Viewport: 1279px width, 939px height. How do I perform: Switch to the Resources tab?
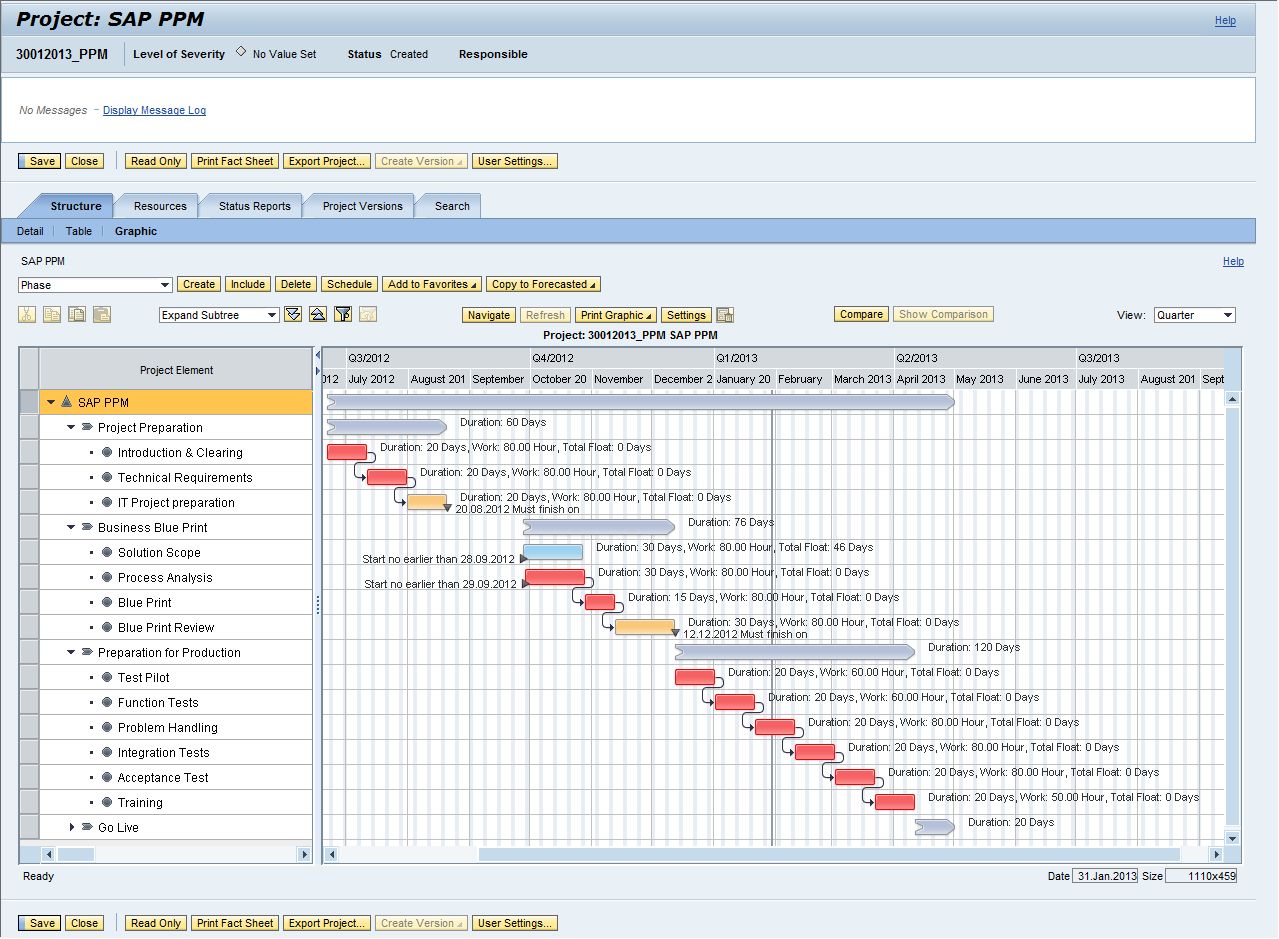(x=160, y=206)
